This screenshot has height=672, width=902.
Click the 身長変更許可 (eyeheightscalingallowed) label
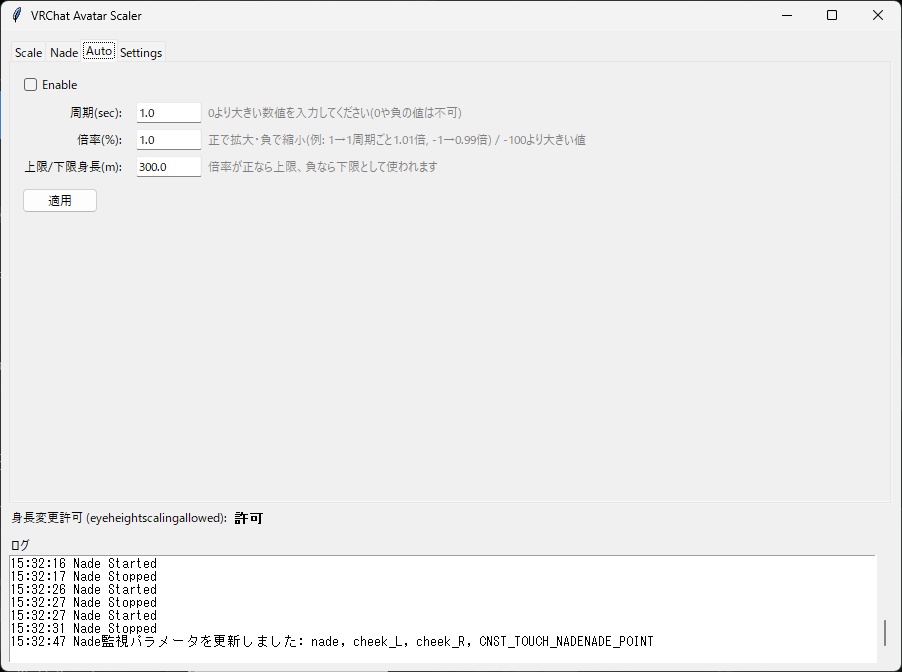coord(119,518)
